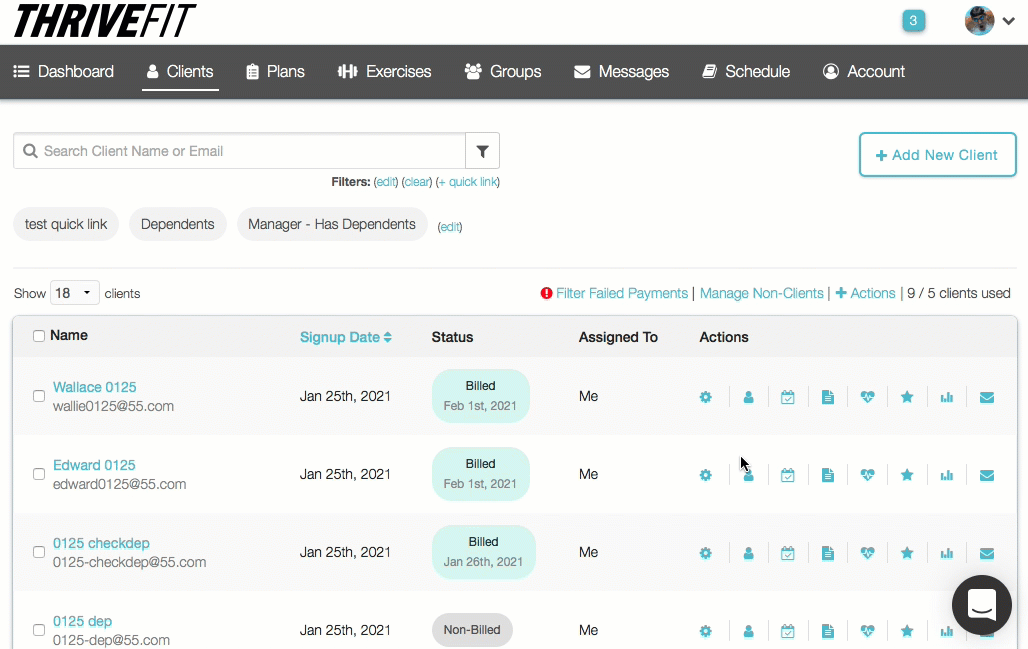Open calendar icon for Edward 0125

(x=788, y=475)
